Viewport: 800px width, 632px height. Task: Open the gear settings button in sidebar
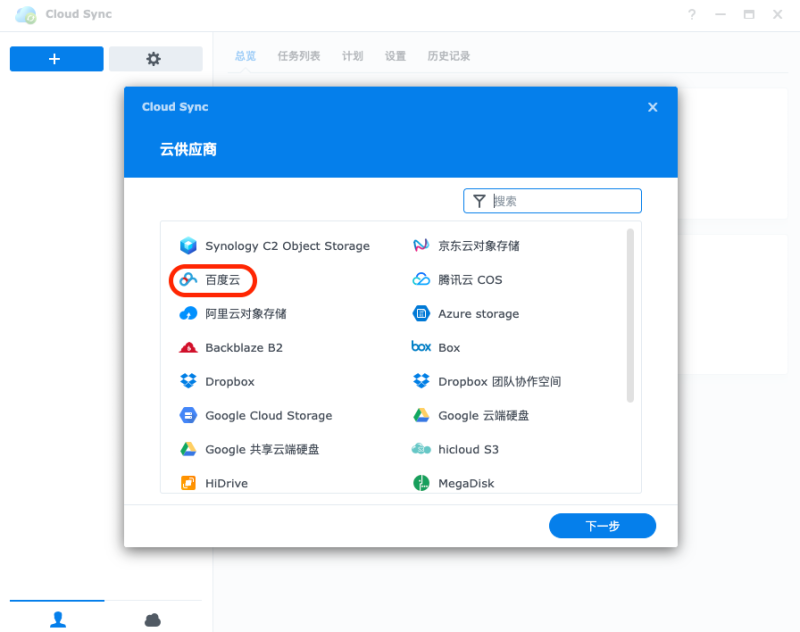(x=156, y=59)
